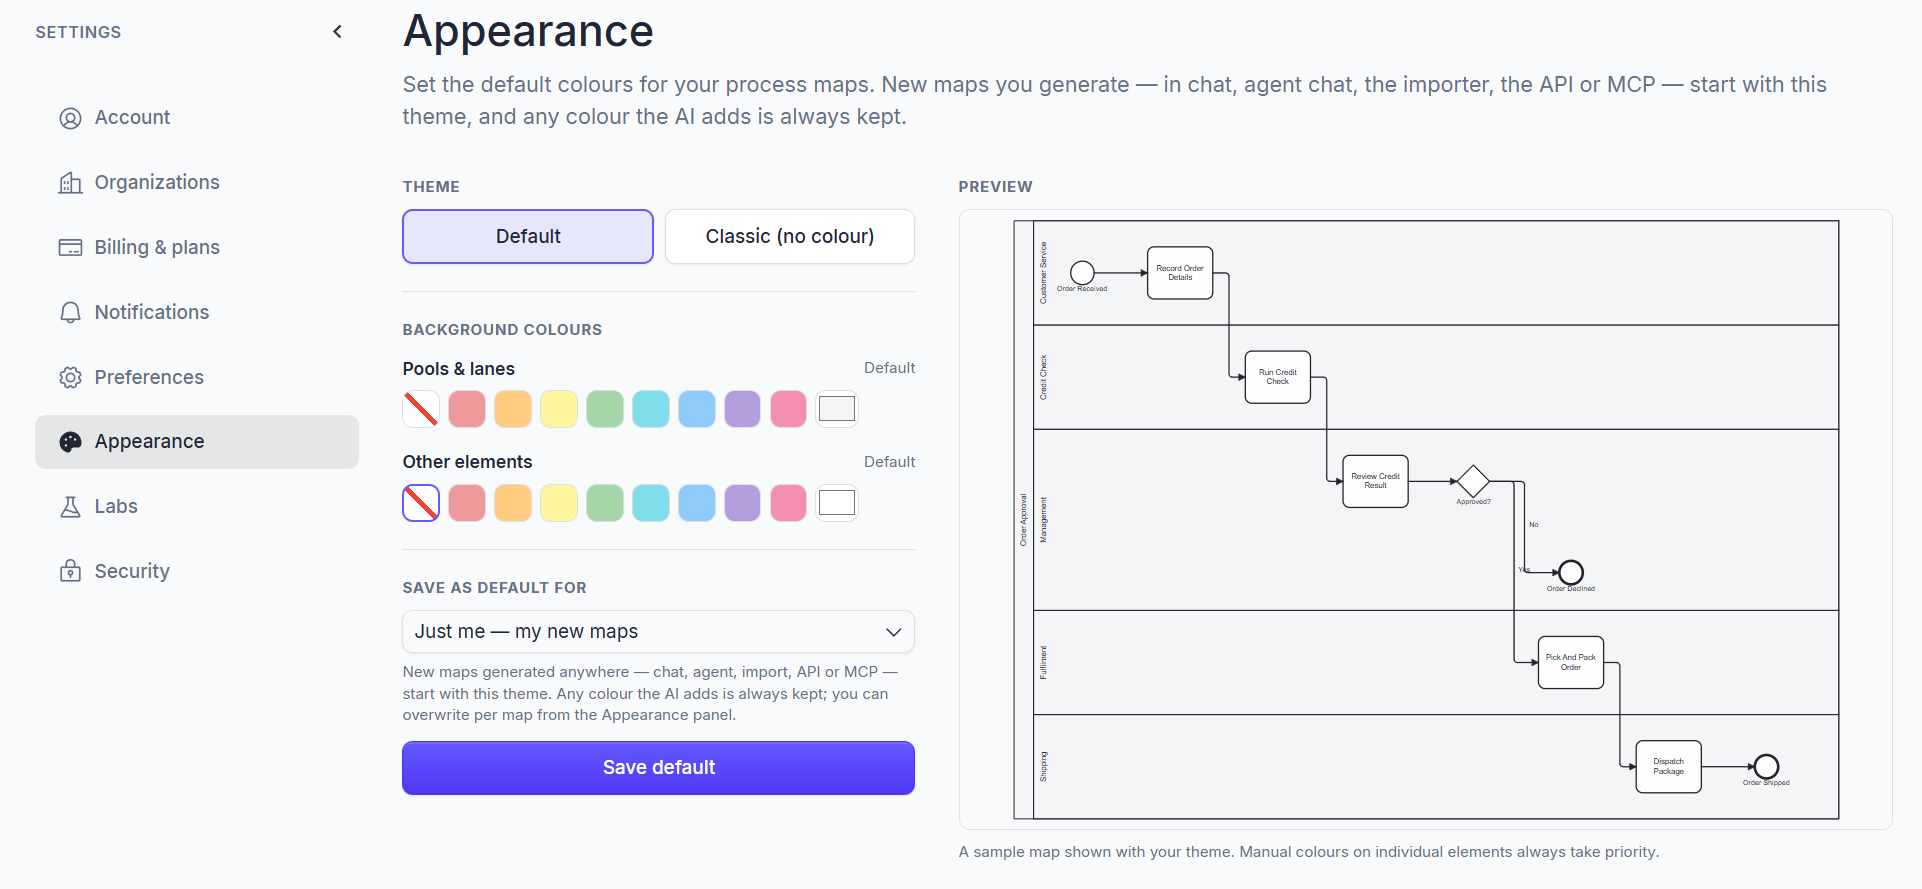This screenshot has width=1922, height=889.
Task: Pick green swatch for Pools & lanes
Action: point(605,409)
